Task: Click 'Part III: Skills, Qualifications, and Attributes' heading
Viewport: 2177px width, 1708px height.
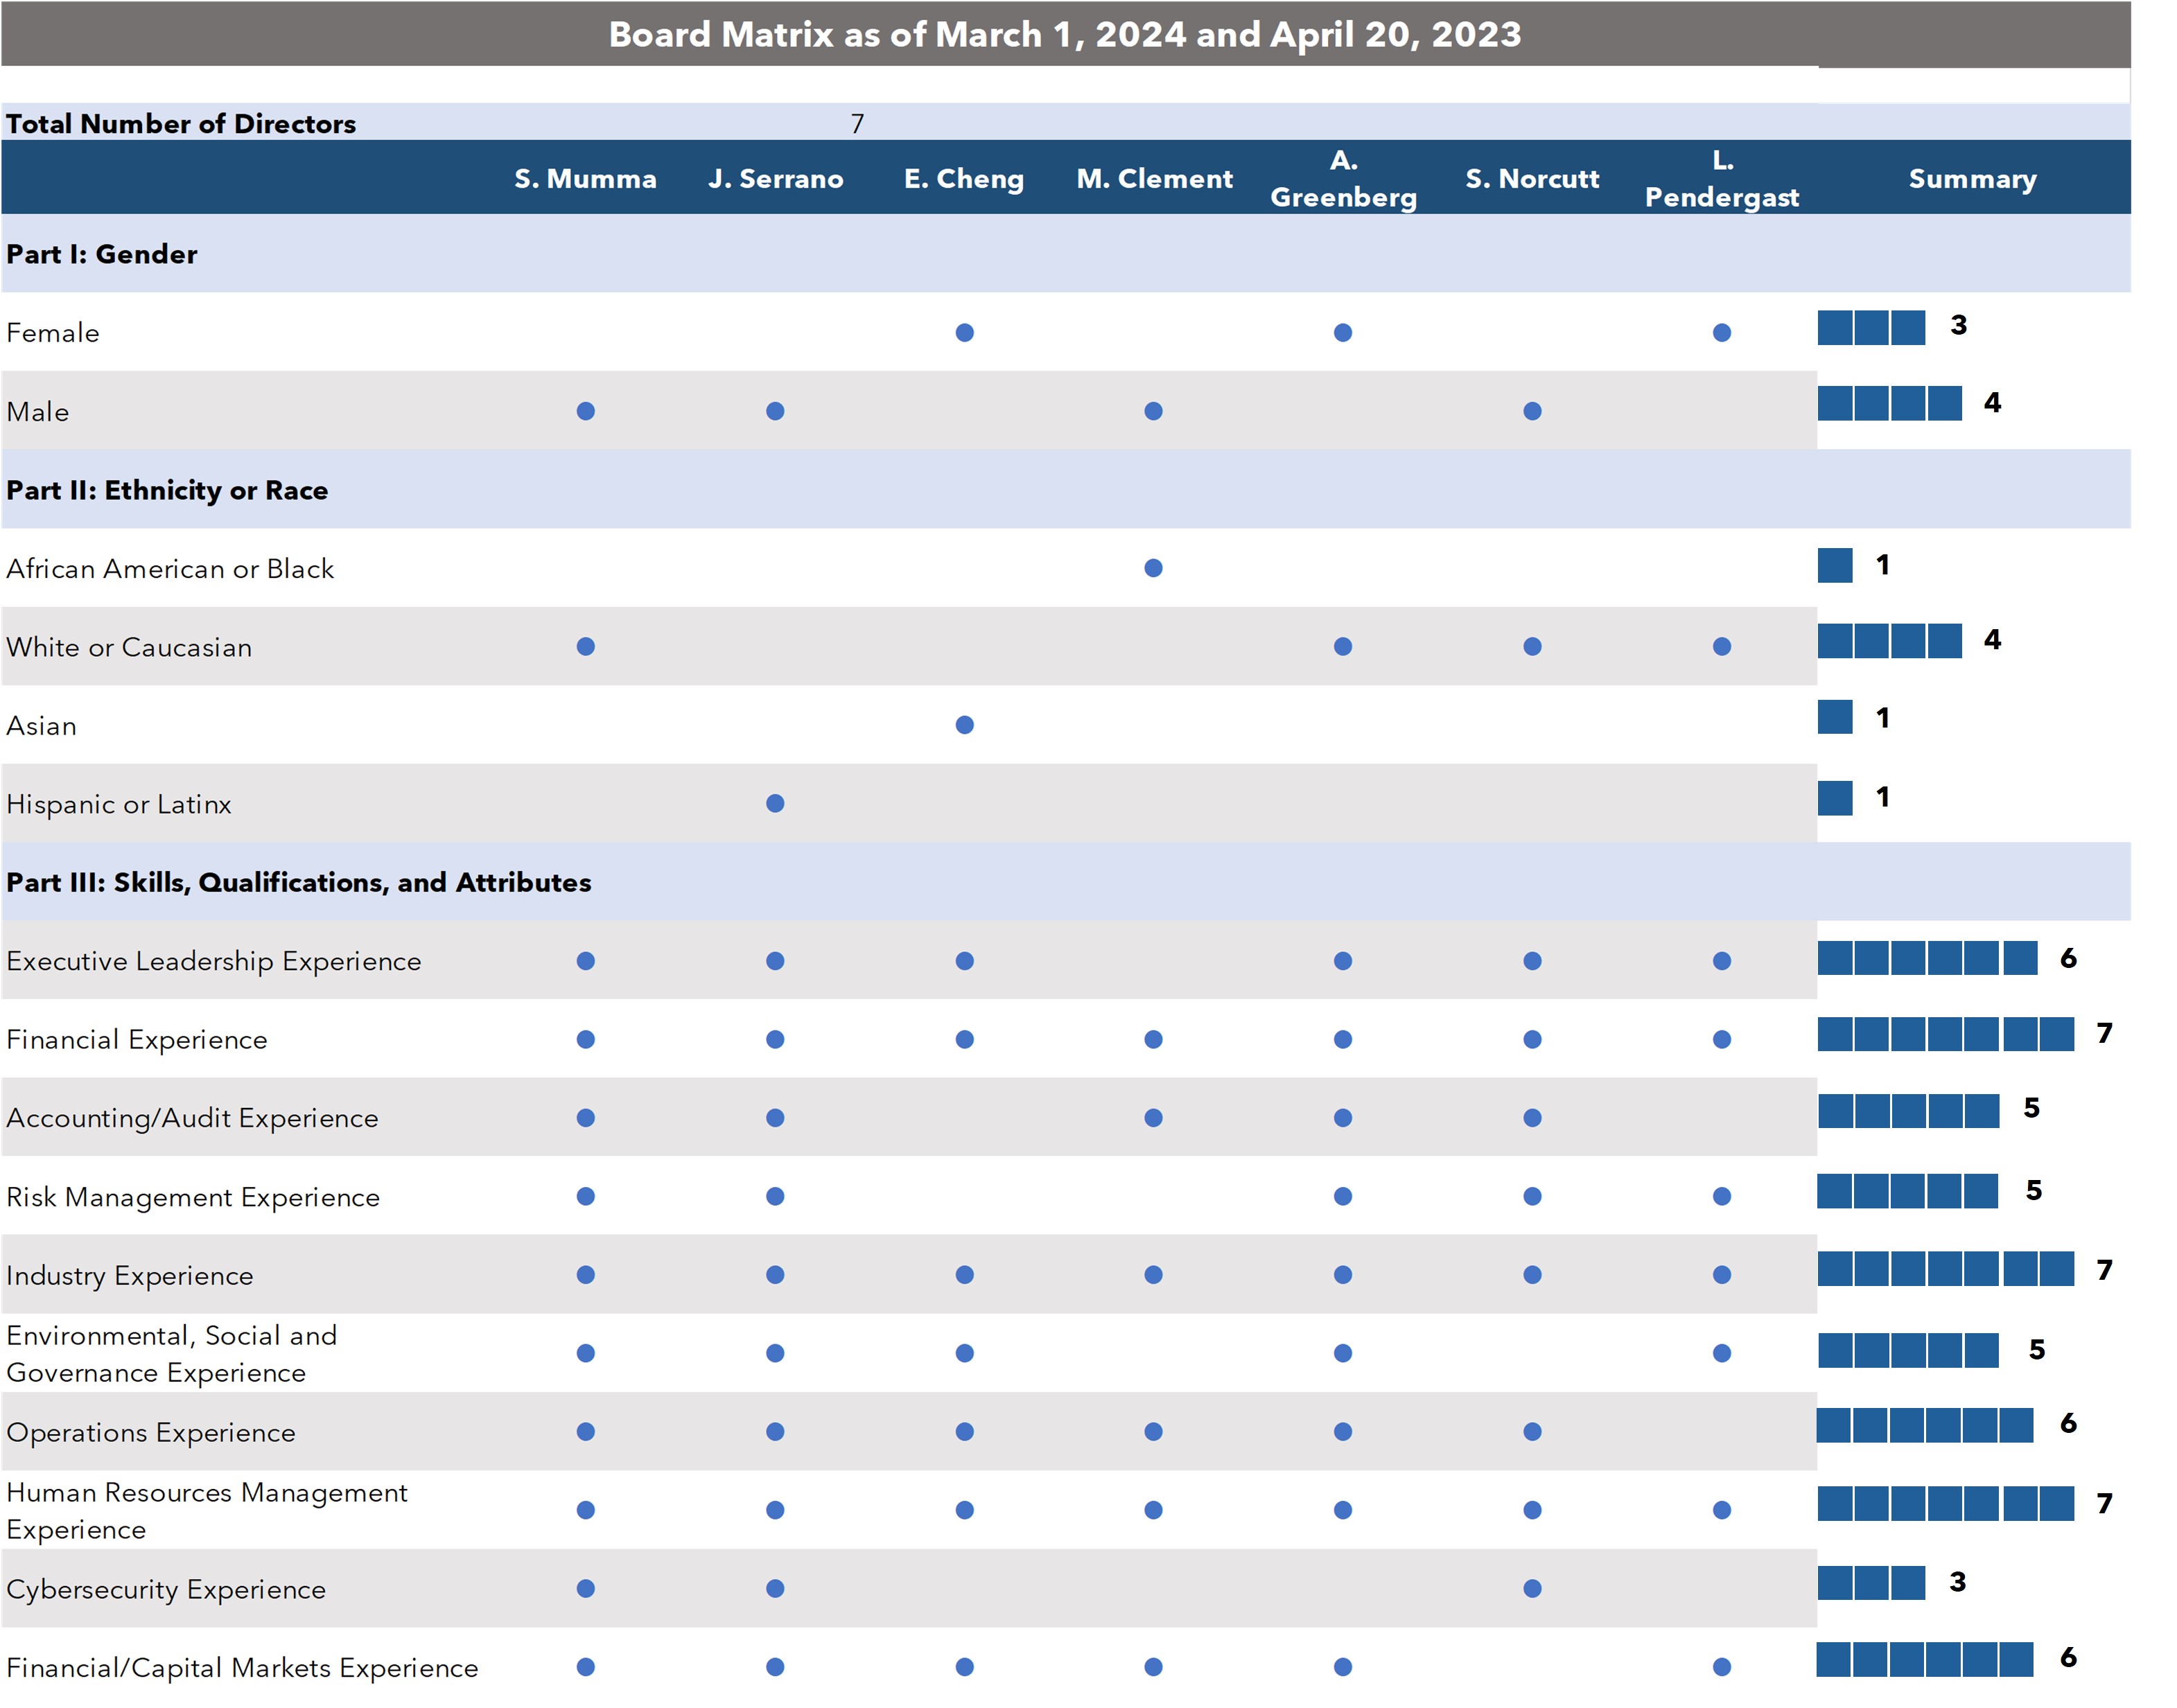Action: click(299, 882)
